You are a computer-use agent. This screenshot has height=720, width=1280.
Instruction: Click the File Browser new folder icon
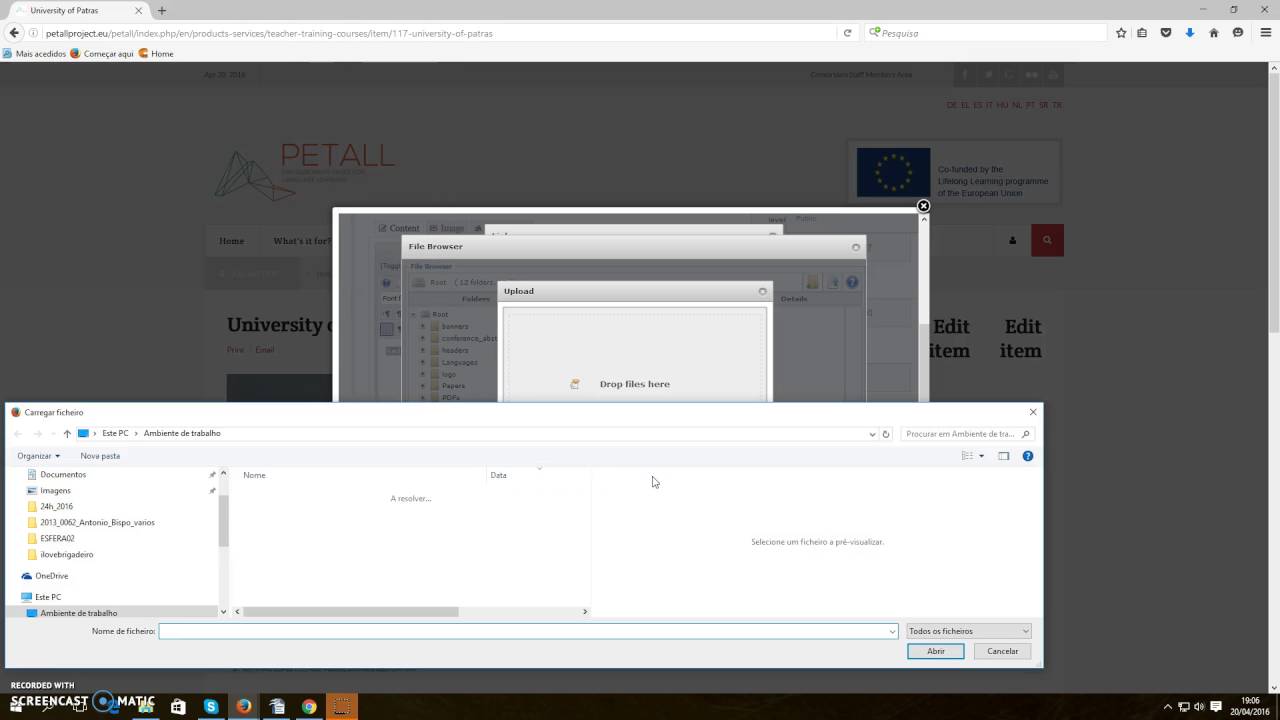tap(812, 283)
